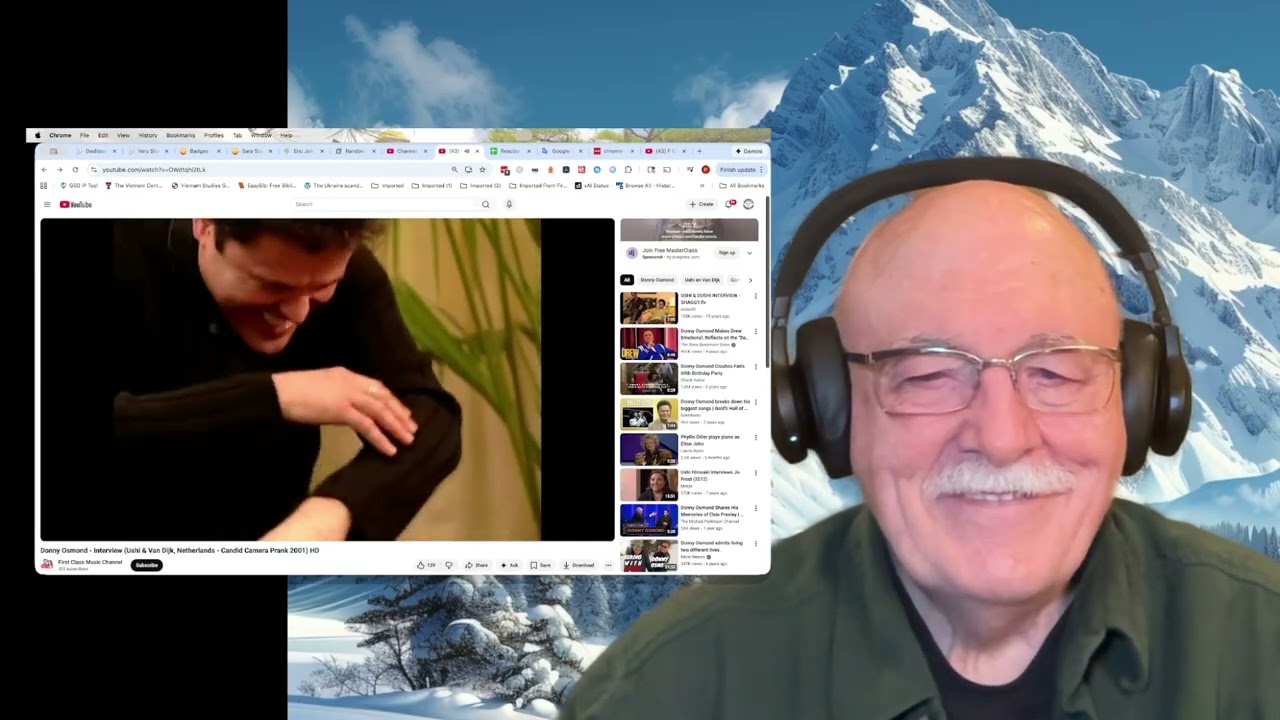
Task: Dislike the video with thumbs down
Action: click(x=449, y=565)
